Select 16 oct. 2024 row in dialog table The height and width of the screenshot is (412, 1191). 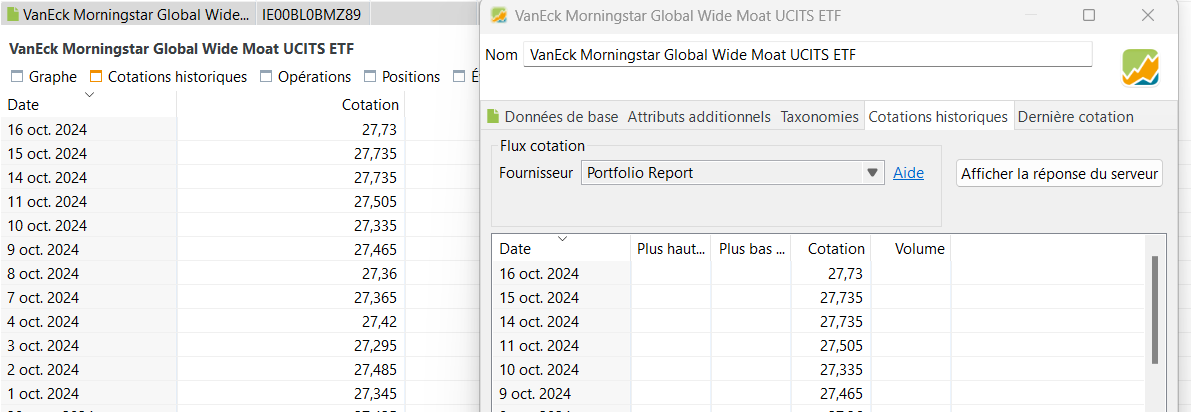[x=818, y=273]
